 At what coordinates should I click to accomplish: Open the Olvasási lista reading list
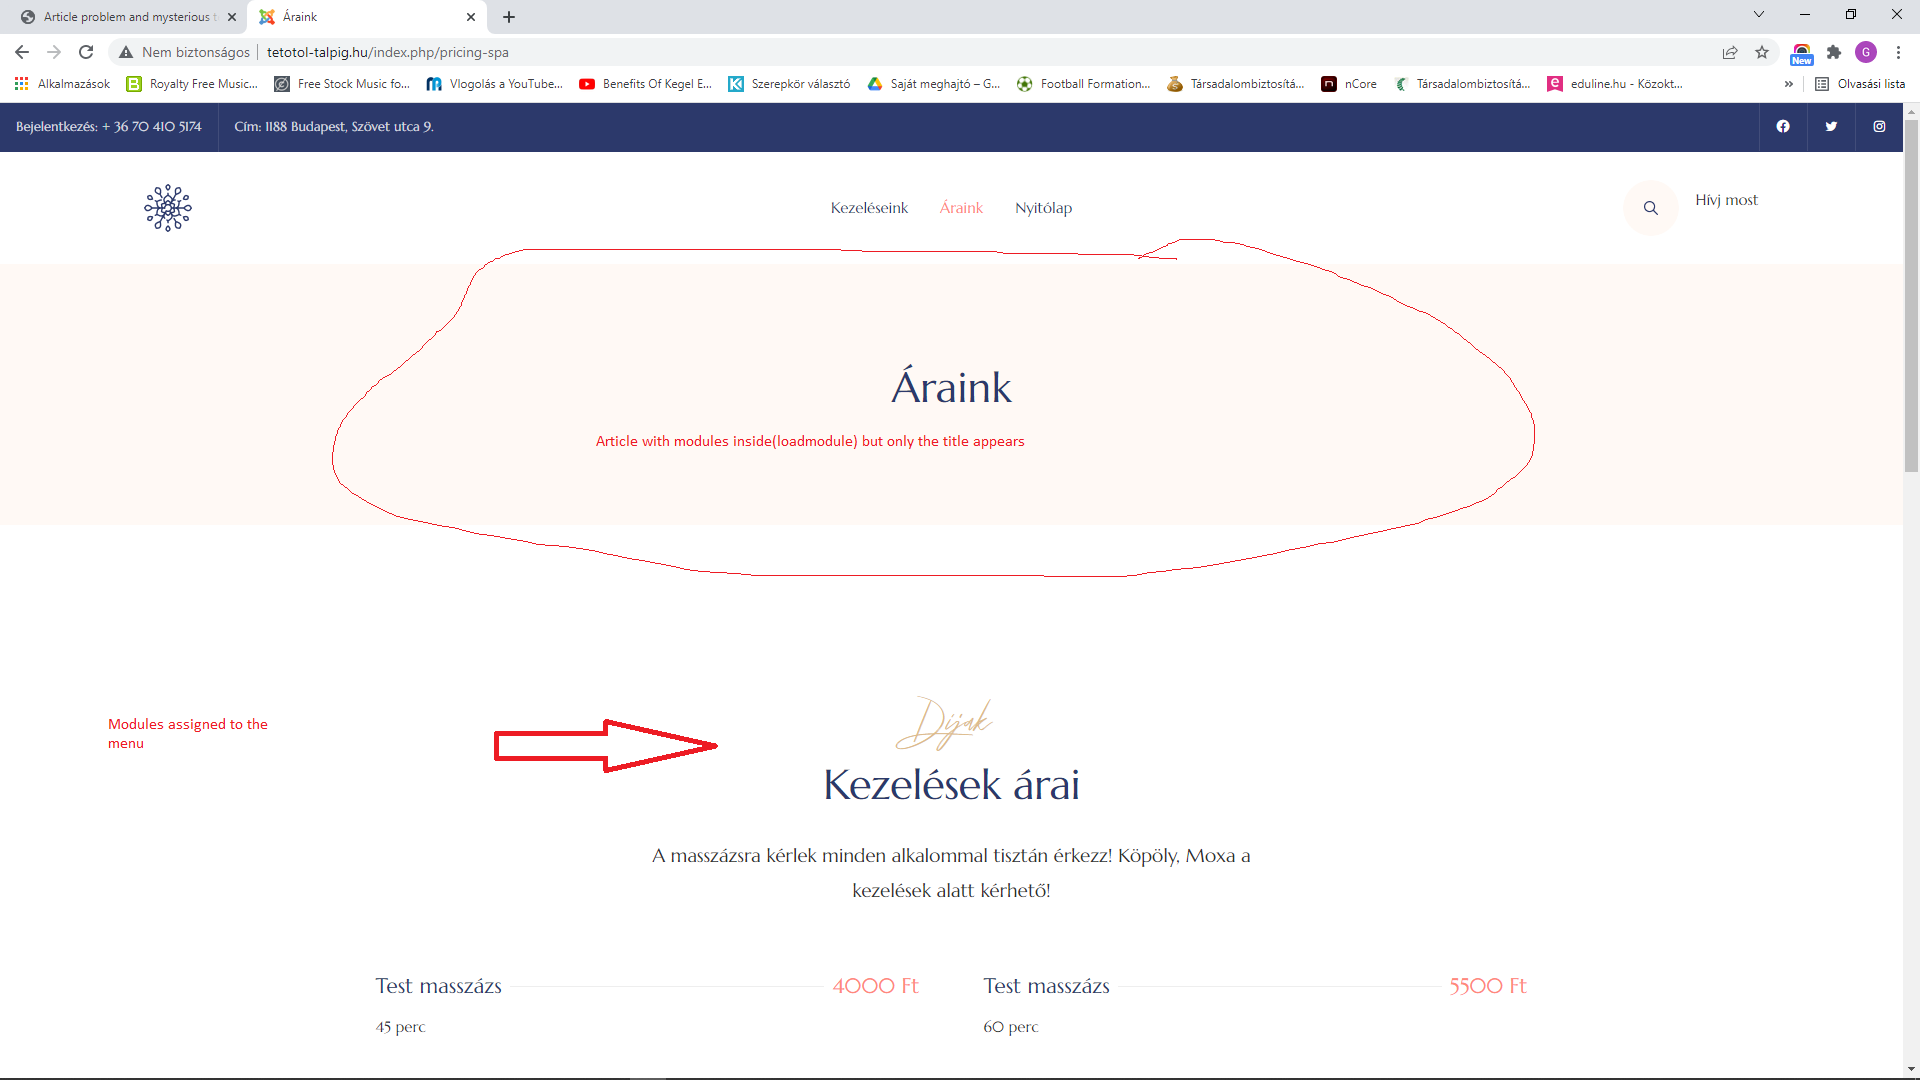click(1860, 84)
